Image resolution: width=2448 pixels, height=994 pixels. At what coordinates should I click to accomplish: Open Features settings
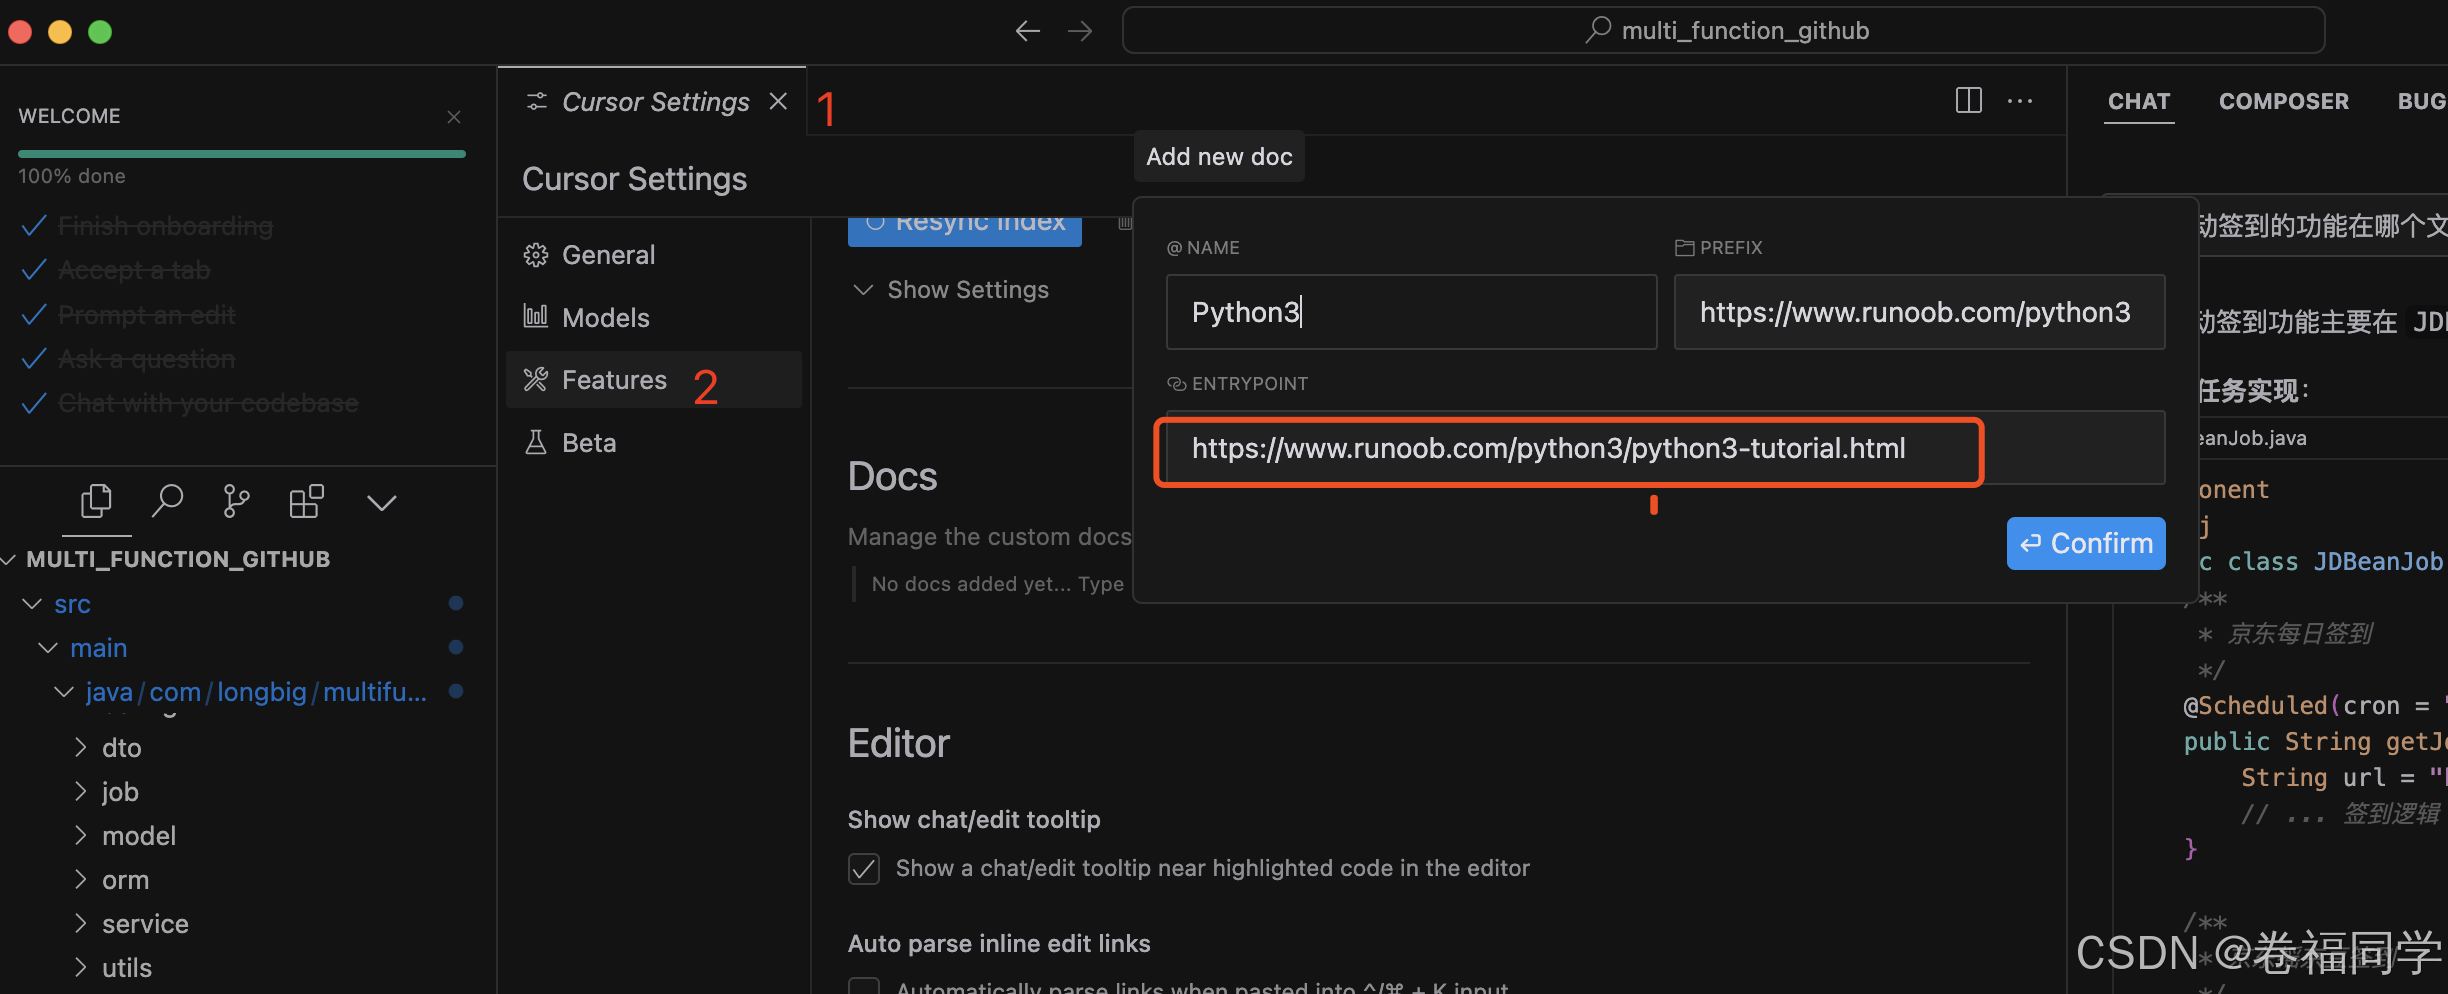click(654, 380)
